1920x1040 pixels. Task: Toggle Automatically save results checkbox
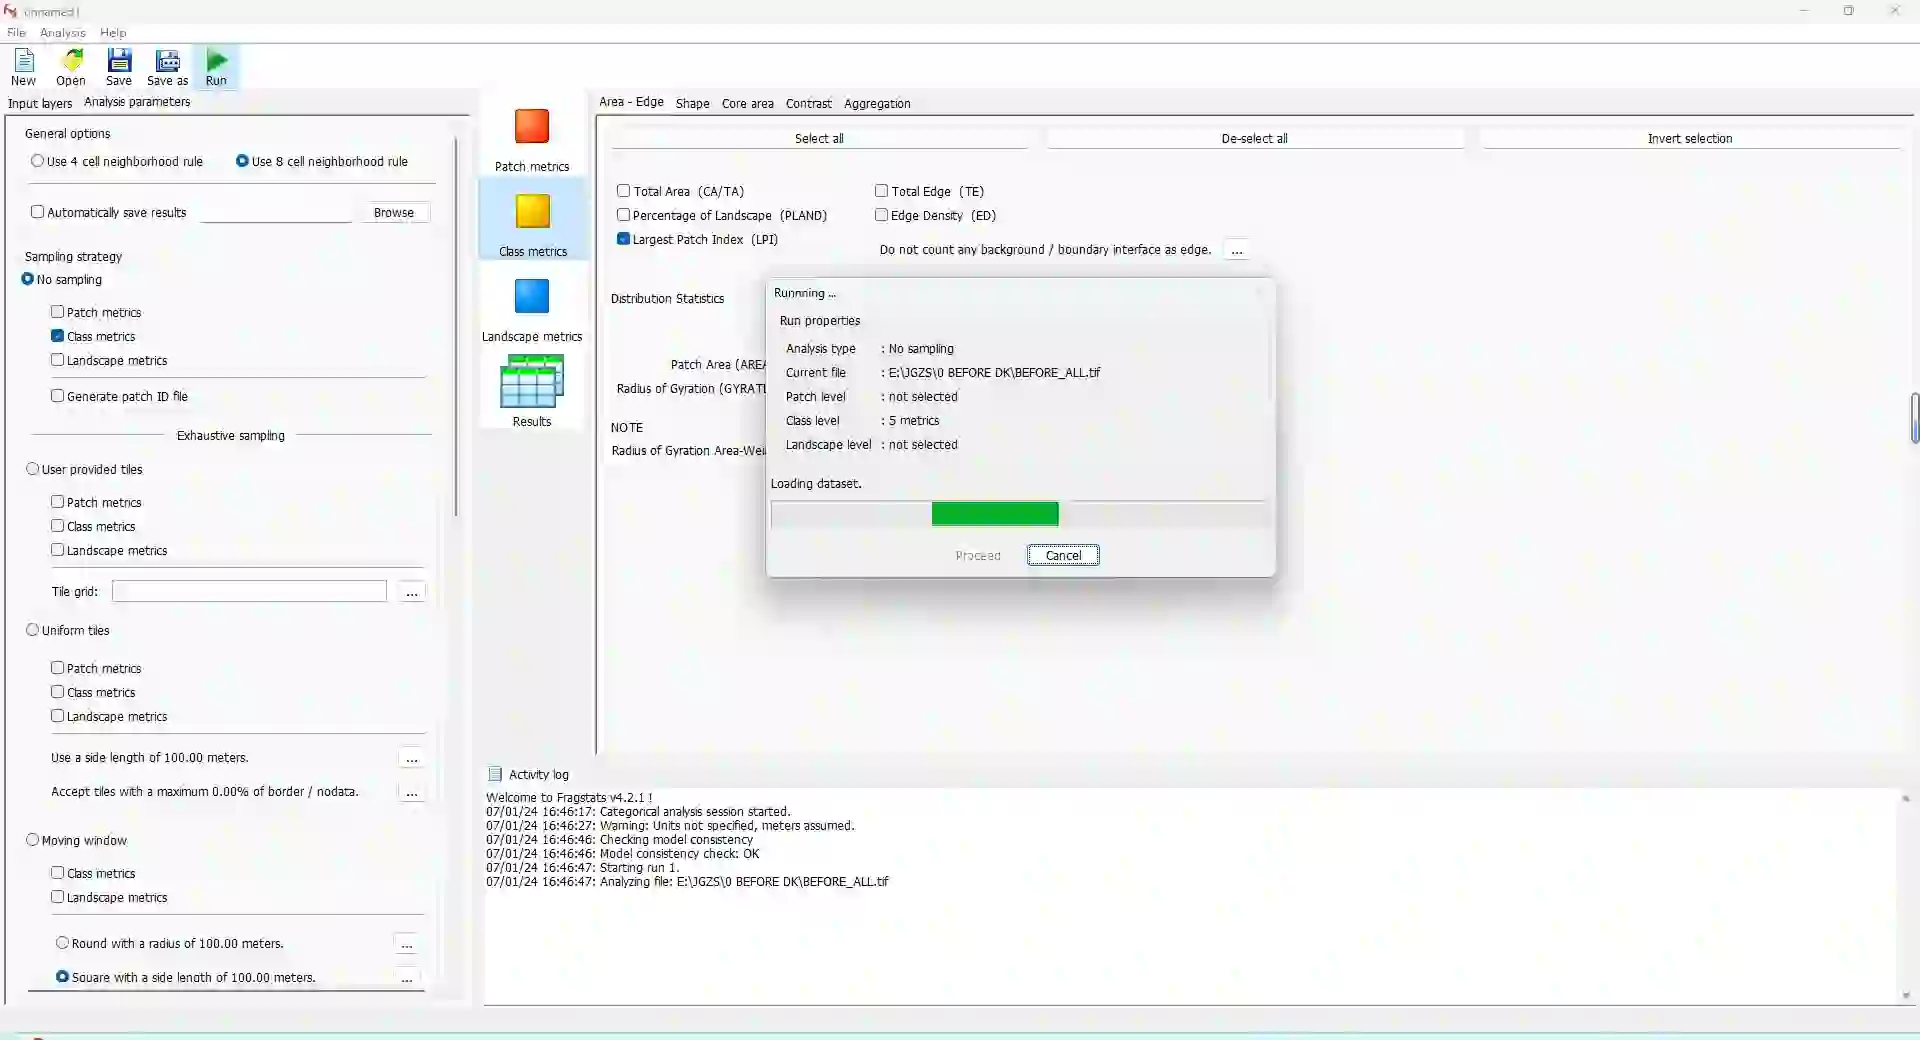tap(38, 212)
